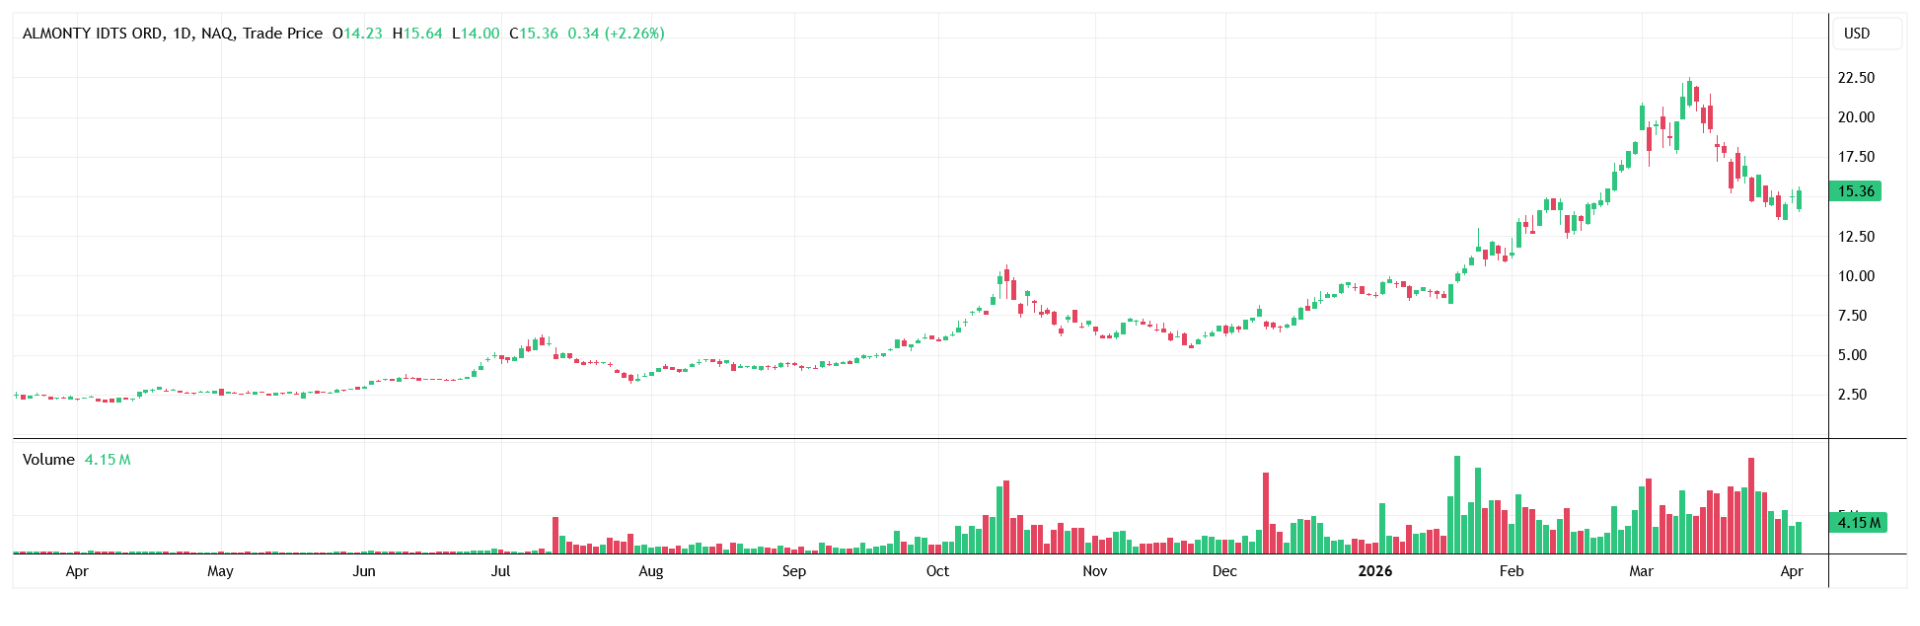The image size is (1920, 626).
Task: Click the 22.50 price scale label
Action: point(1855,78)
